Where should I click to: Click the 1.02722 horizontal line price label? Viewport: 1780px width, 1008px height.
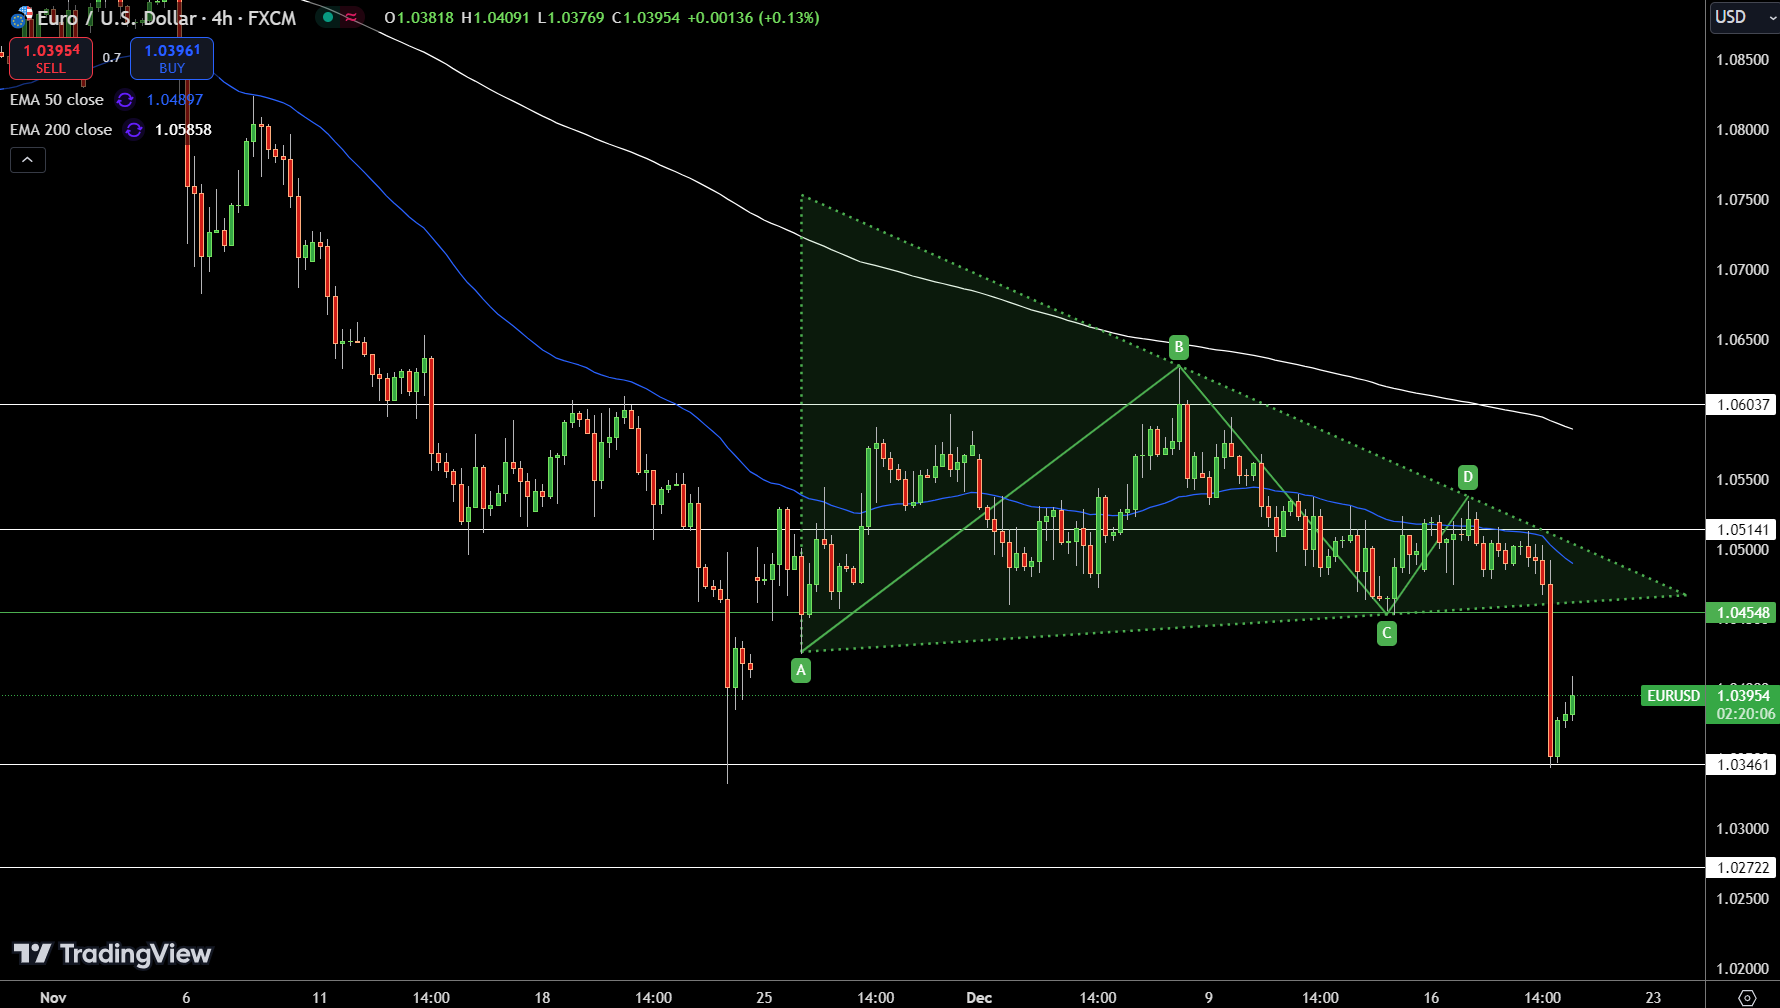pyautogui.click(x=1741, y=868)
